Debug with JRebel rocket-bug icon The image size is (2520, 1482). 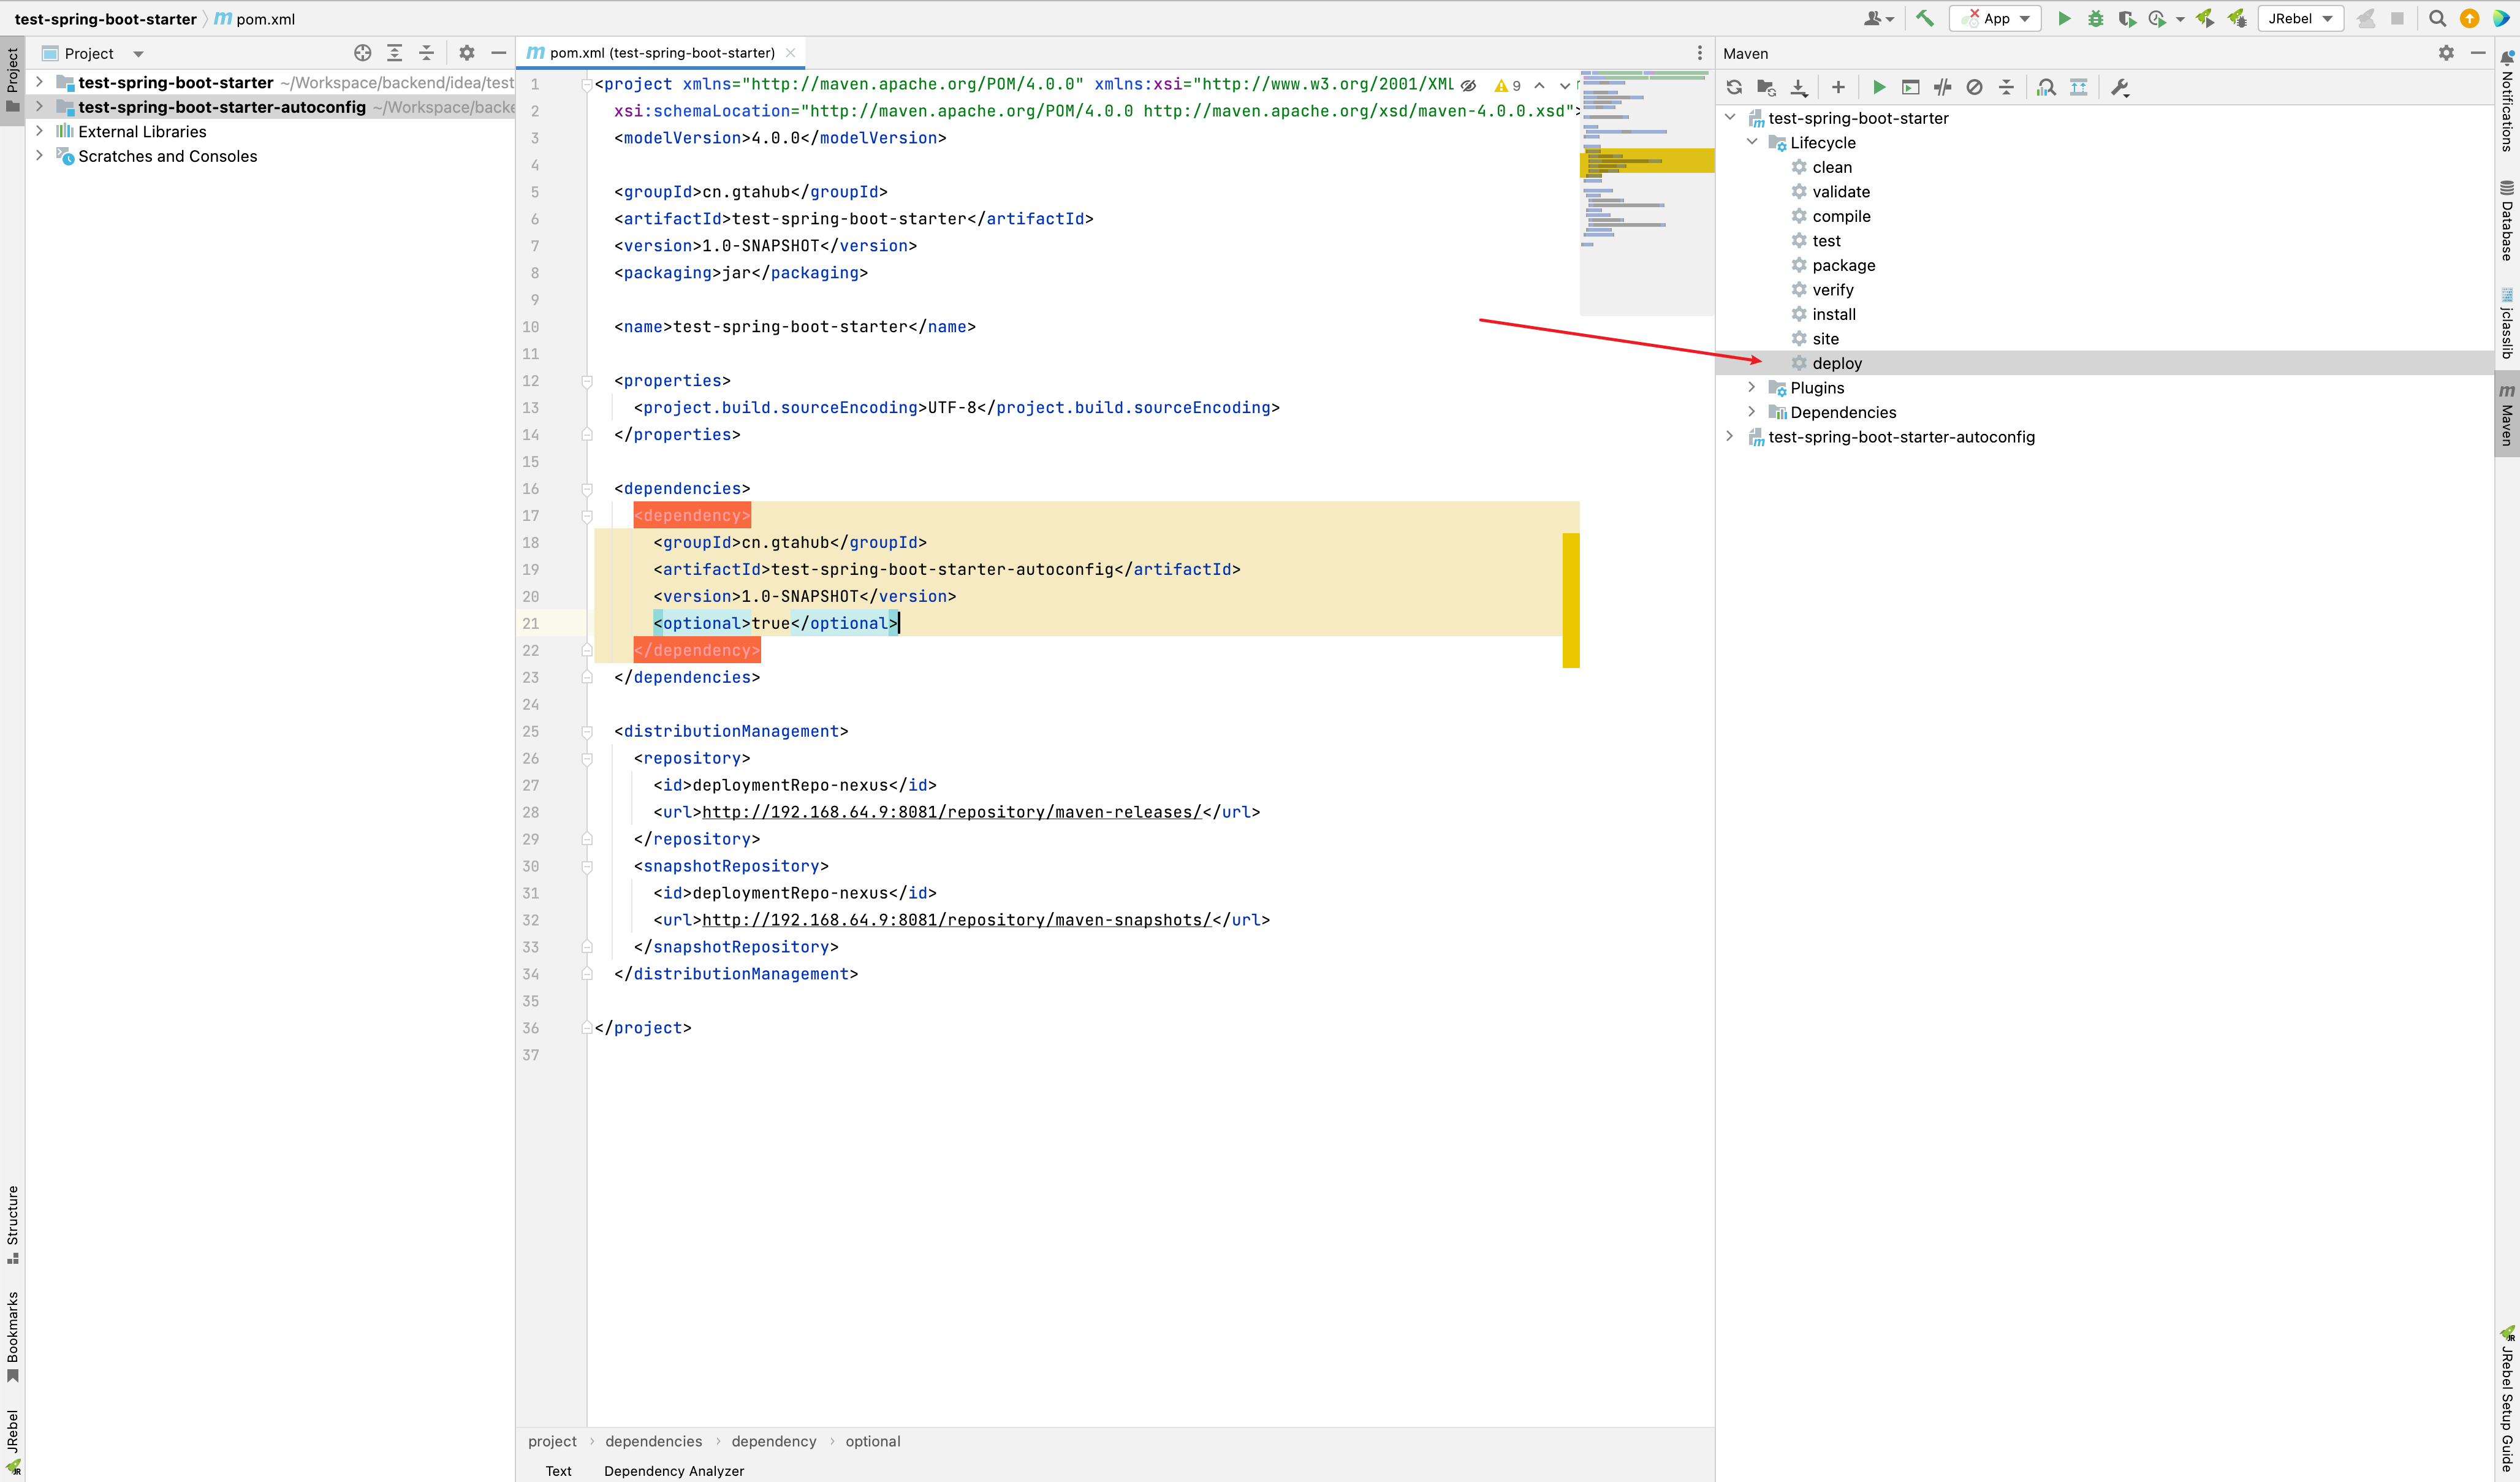coord(2237,18)
